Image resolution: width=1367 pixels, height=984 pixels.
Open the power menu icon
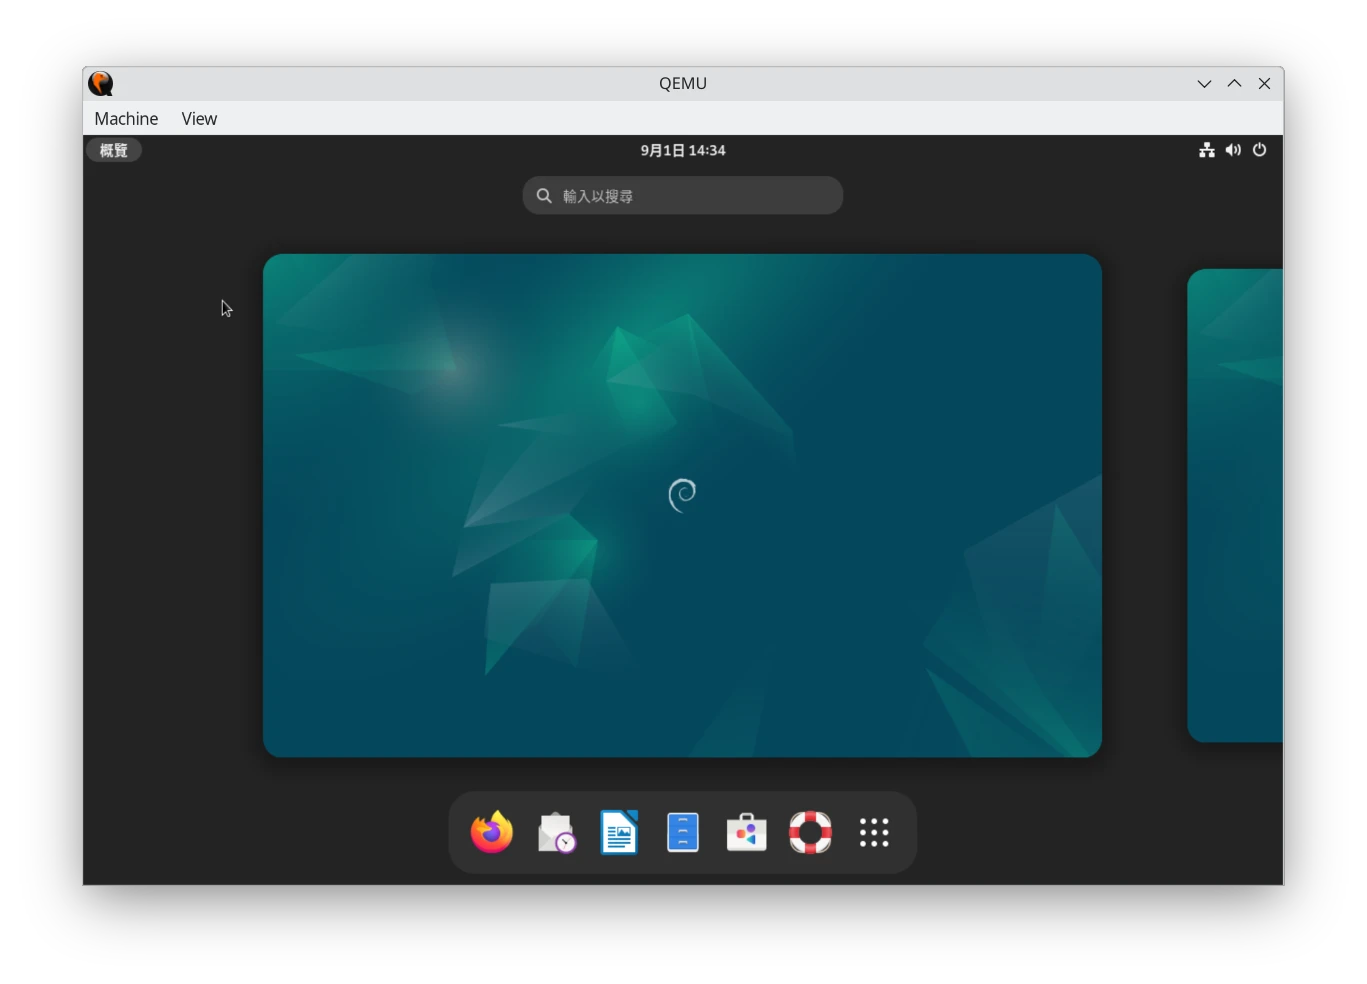[1259, 150]
